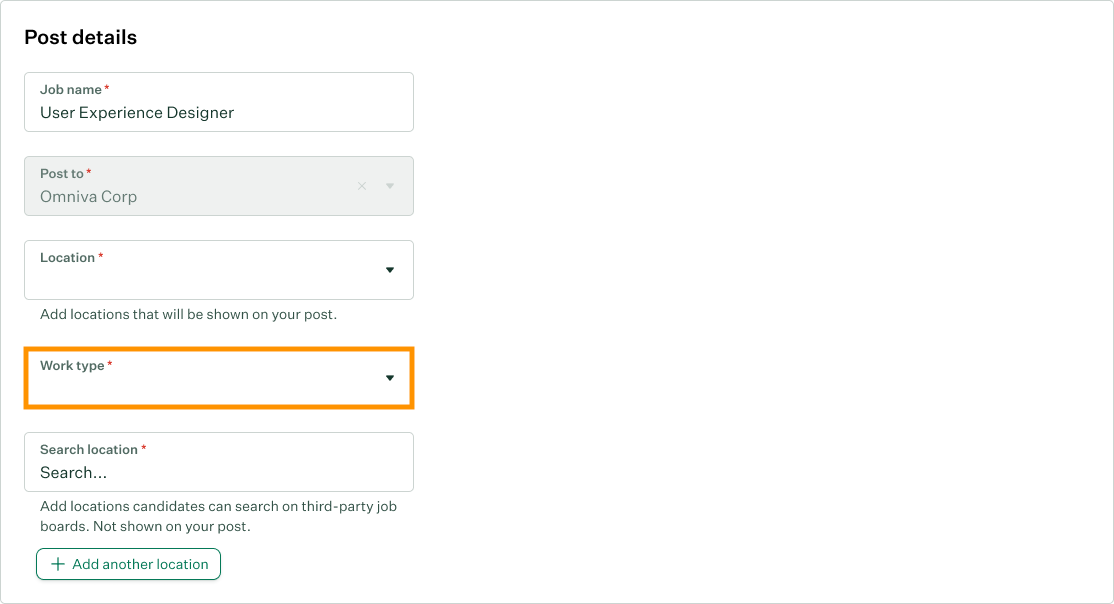This screenshot has width=1114, height=604.
Task: Click inside the empty Location field
Action: click(200, 282)
